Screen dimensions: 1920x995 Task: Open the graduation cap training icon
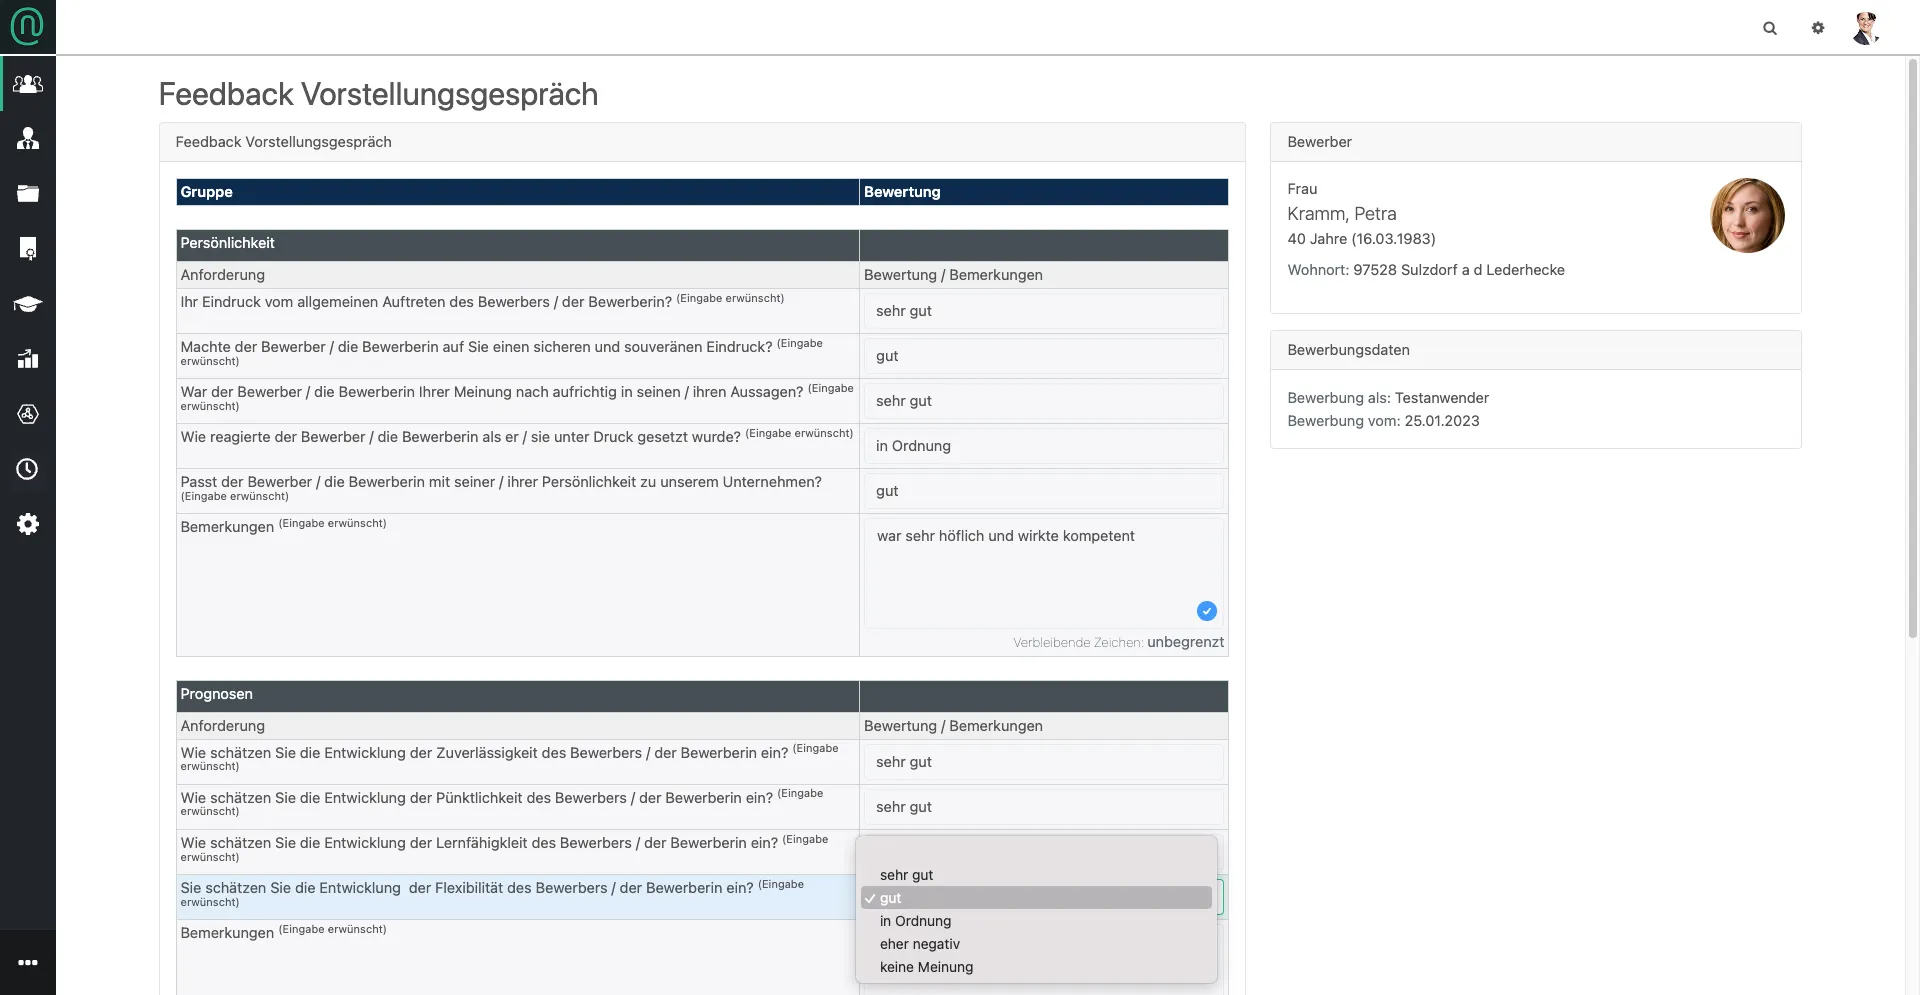click(x=28, y=304)
